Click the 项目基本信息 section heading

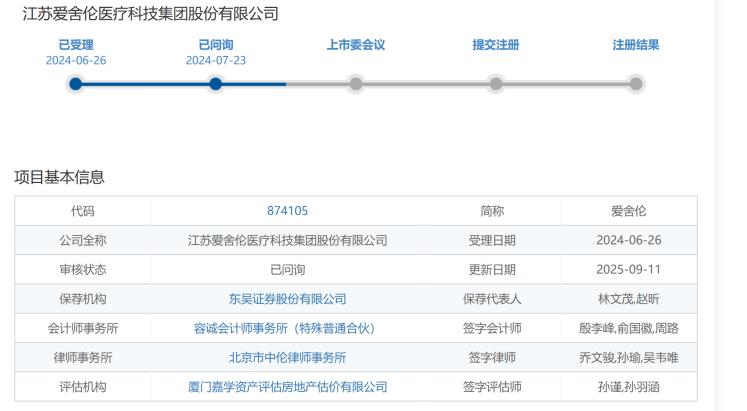coord(59,177)
